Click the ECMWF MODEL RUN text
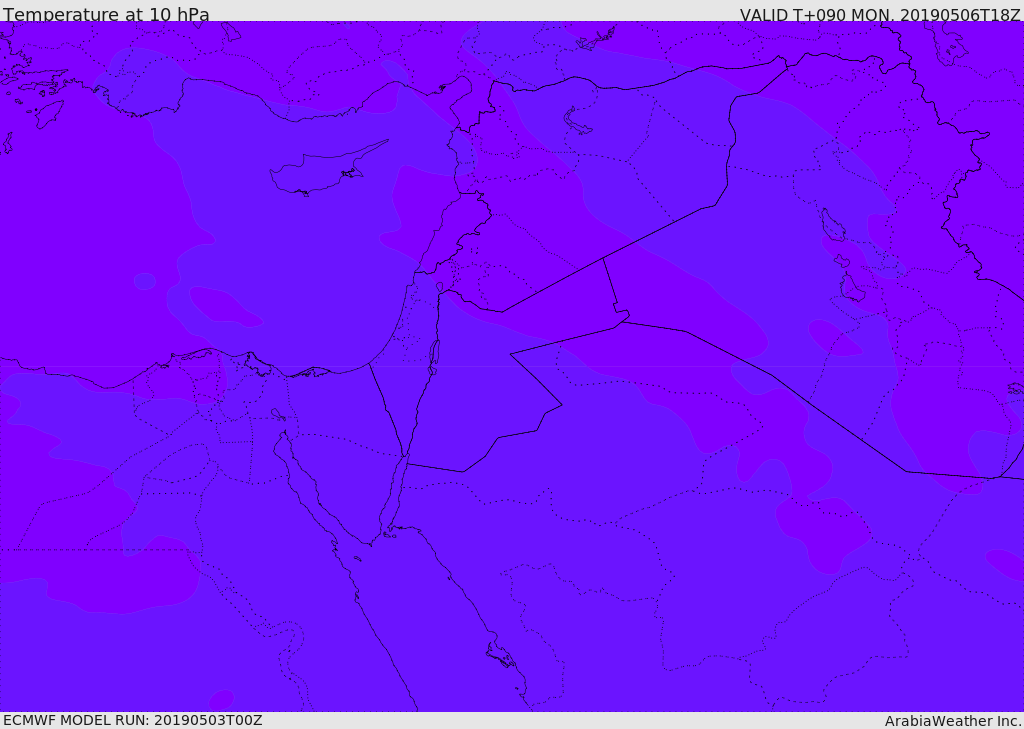 click(x=132, y=720)
